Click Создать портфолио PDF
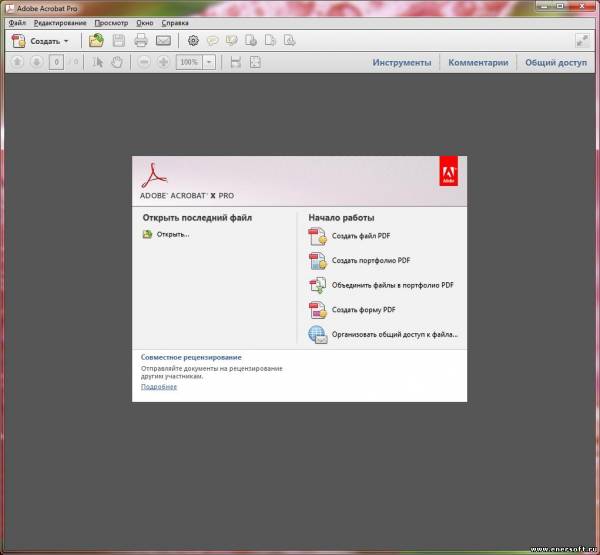This screenshot has height=555, width=600. pyautogui.click(x=371, y=260)
